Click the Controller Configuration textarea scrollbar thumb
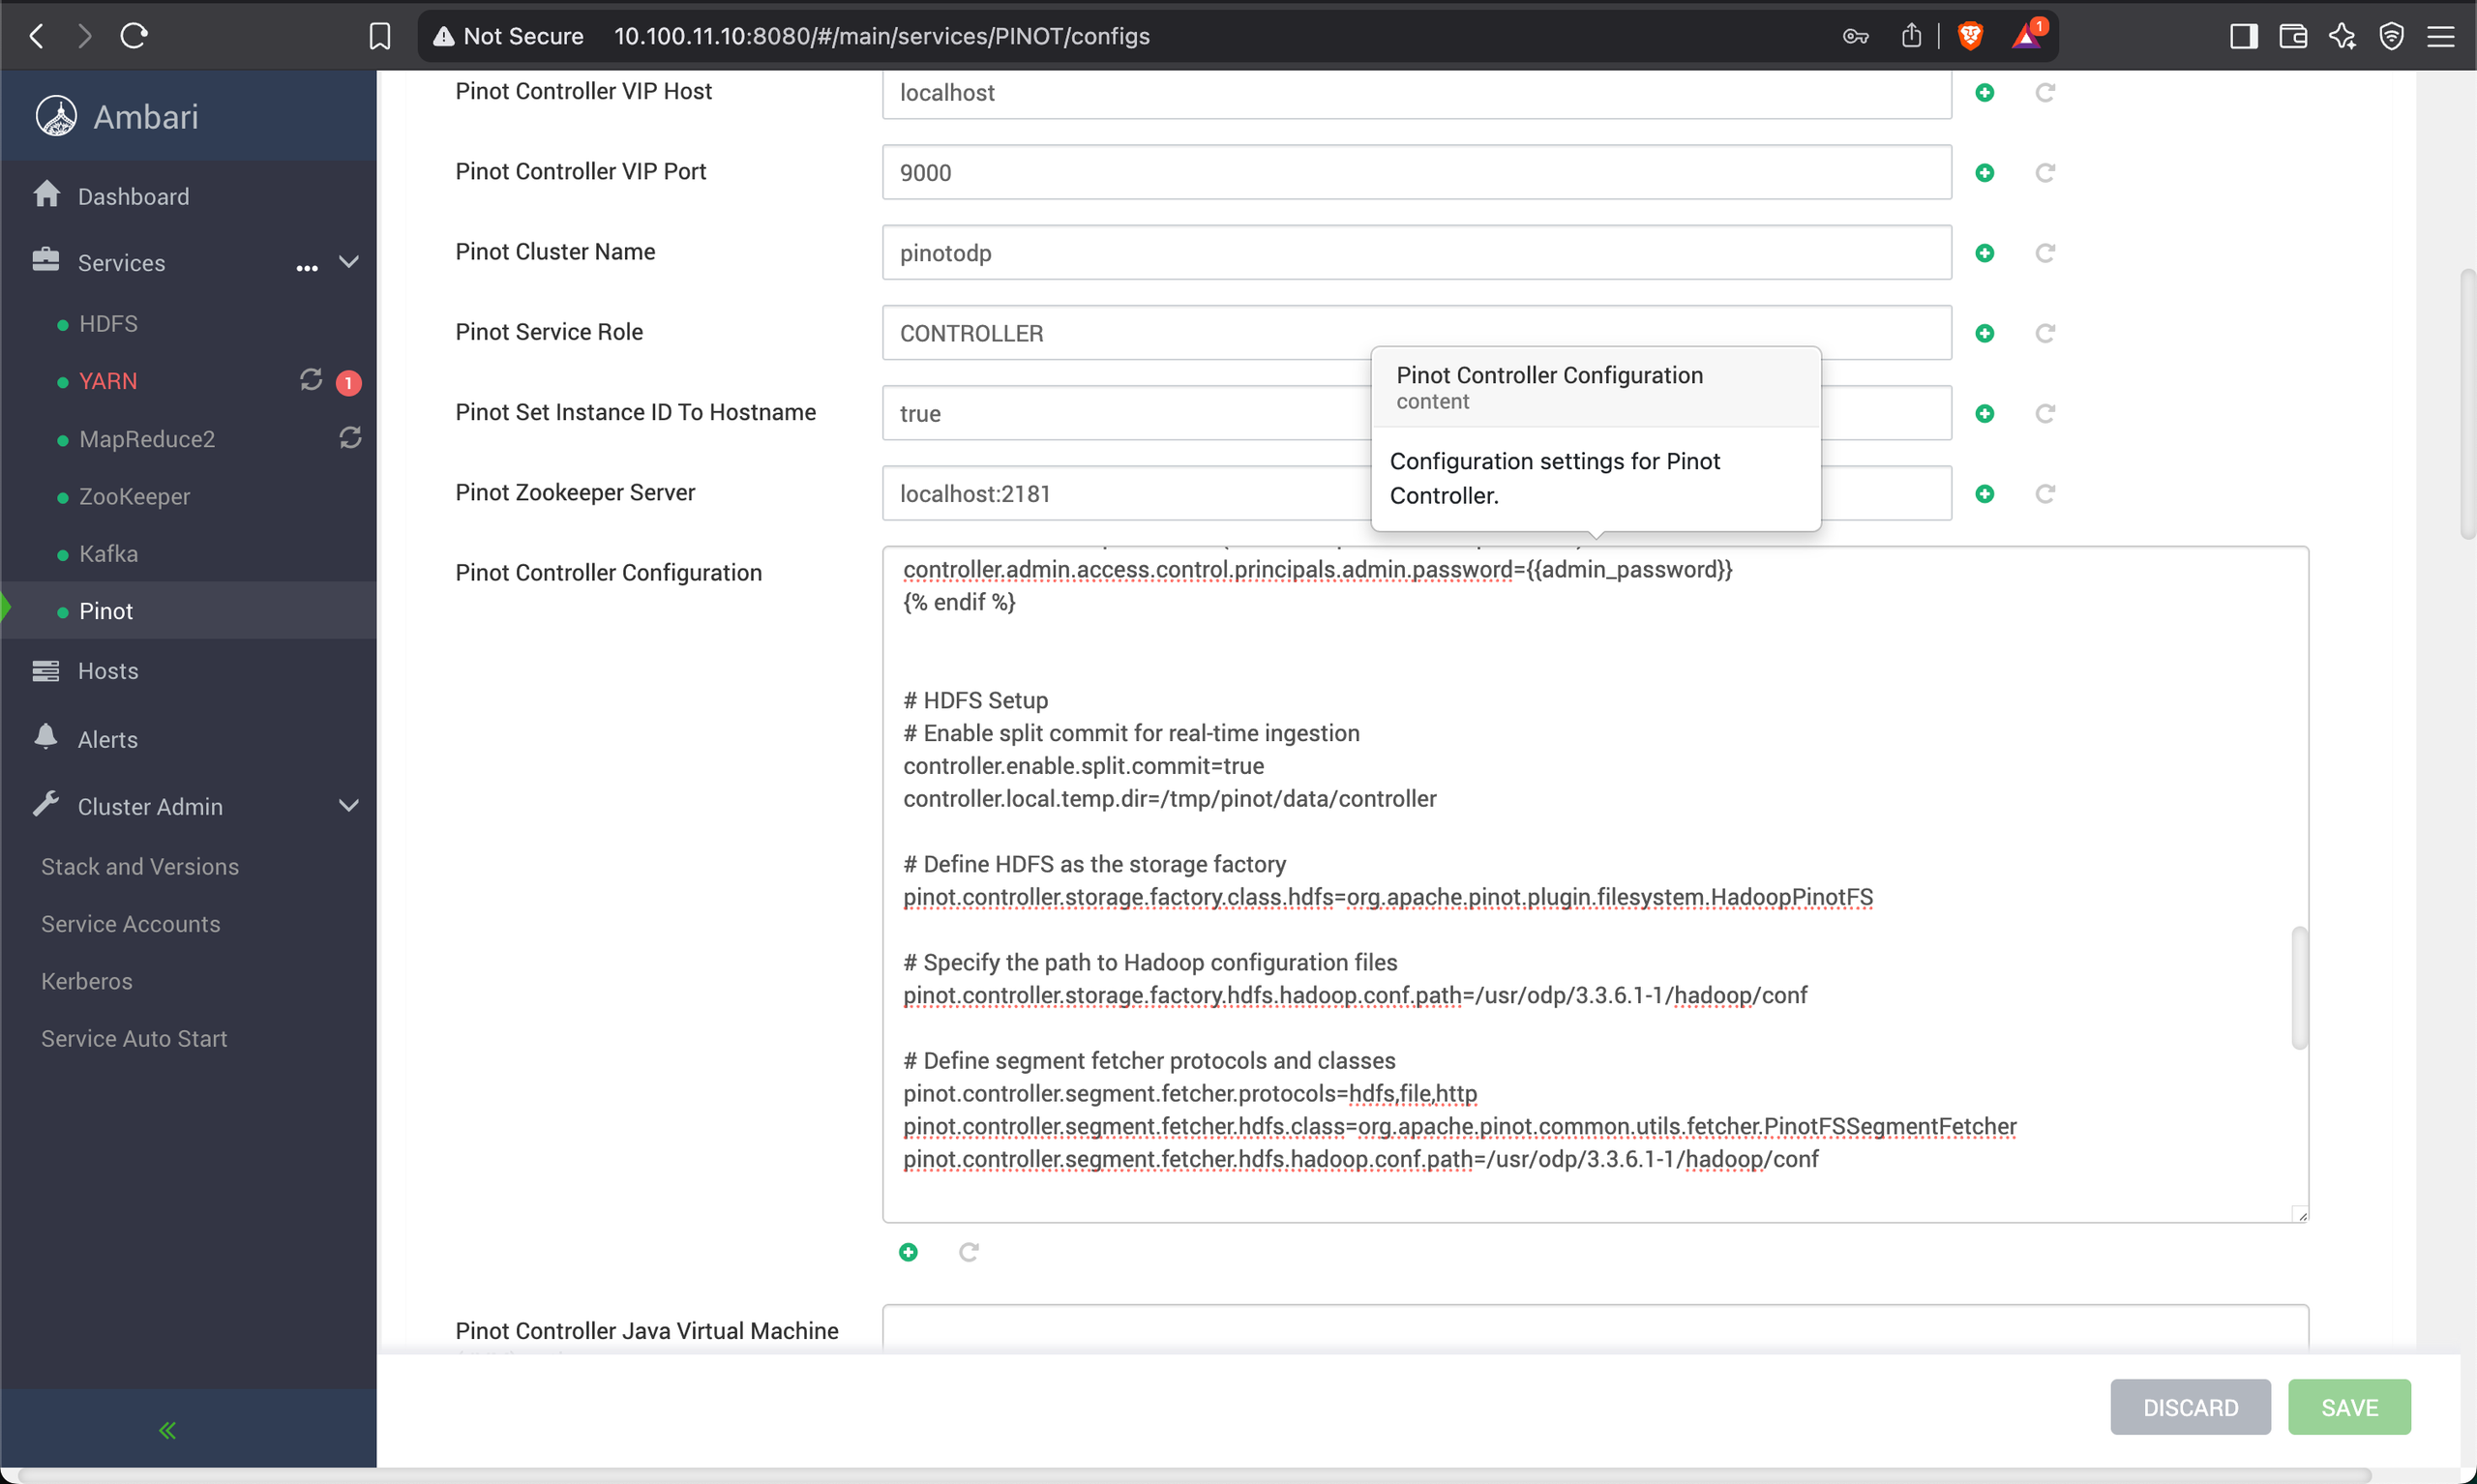 point(2299,988)
